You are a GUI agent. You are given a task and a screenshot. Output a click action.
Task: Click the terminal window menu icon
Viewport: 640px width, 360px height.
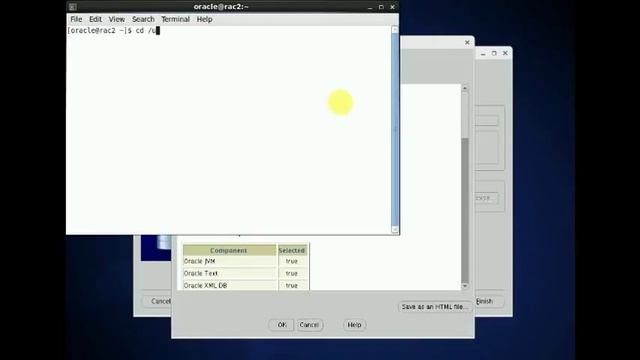point(73,7)
